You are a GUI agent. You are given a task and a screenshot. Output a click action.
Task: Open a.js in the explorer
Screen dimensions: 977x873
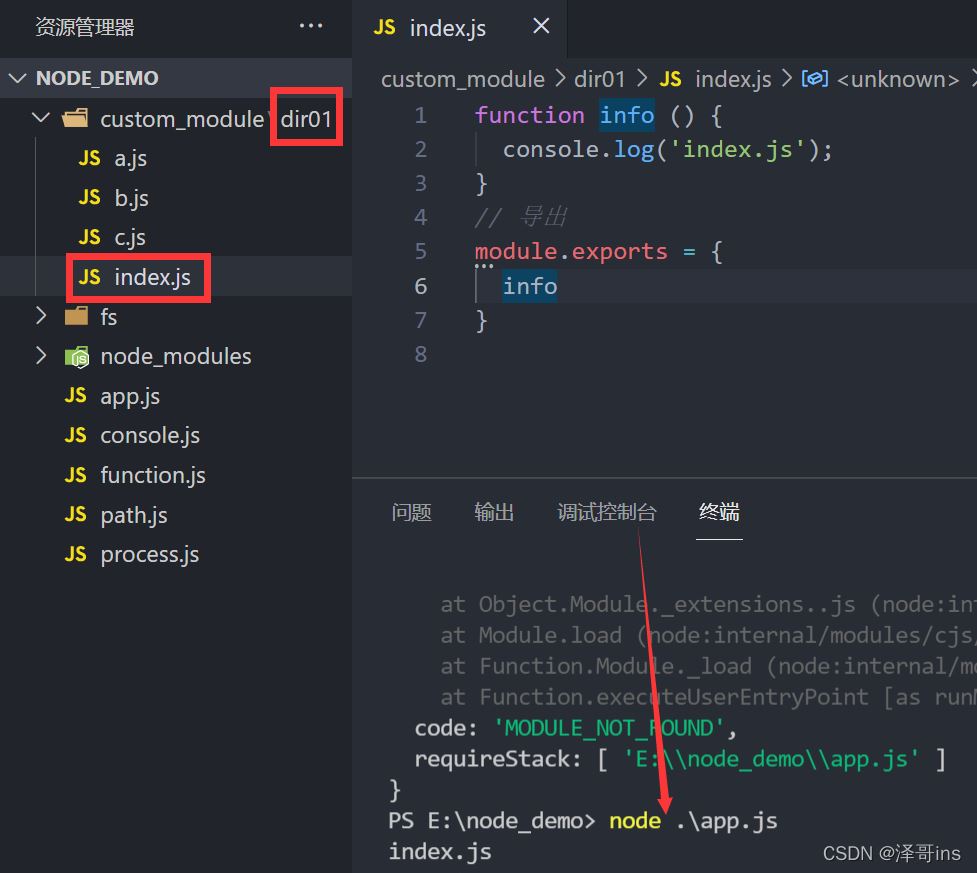[130, 158]
